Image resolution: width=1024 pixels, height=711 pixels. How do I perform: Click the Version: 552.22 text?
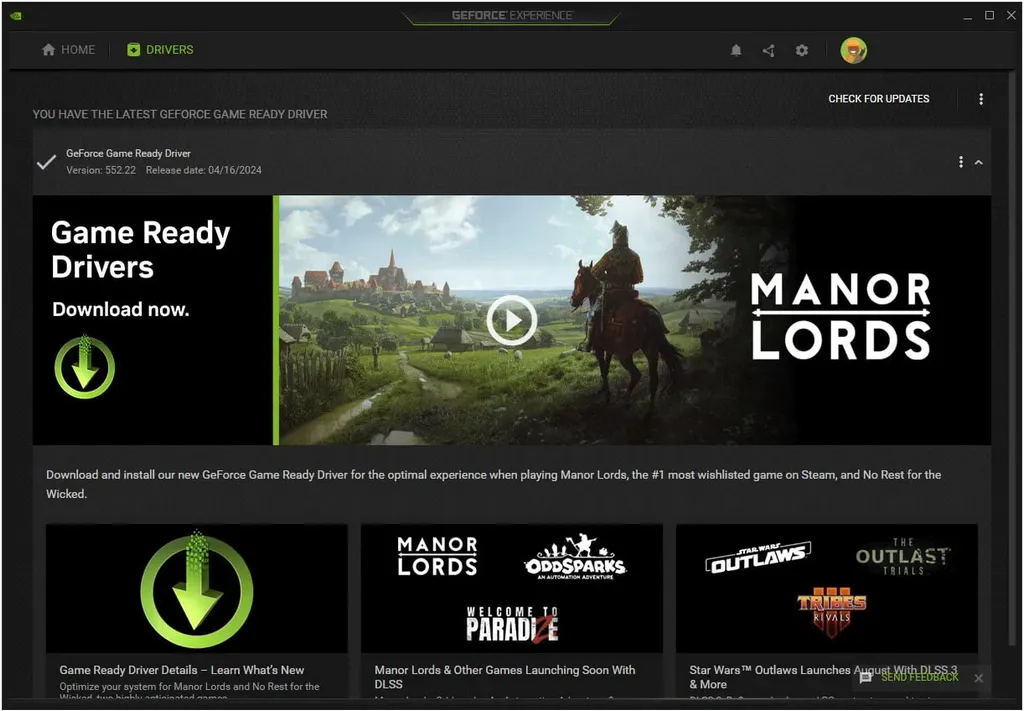101,170
